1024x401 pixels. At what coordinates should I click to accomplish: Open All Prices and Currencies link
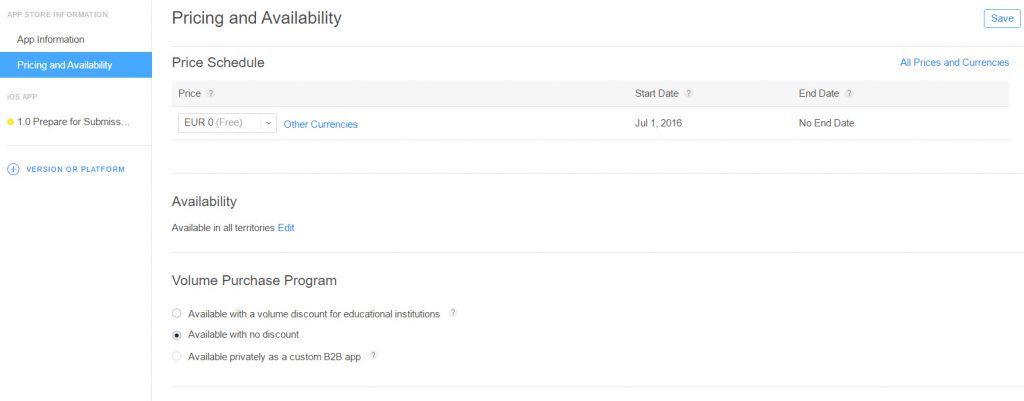tap(954, 63)
